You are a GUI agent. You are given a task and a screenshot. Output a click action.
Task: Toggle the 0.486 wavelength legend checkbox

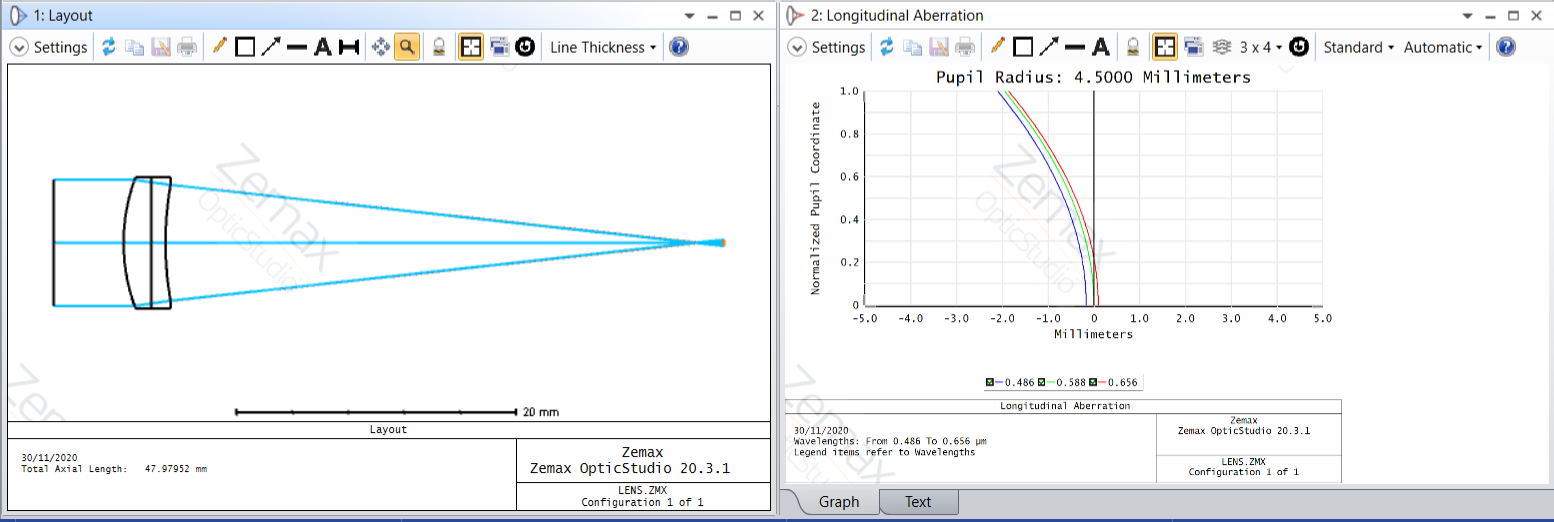click(x=990, y=382)
